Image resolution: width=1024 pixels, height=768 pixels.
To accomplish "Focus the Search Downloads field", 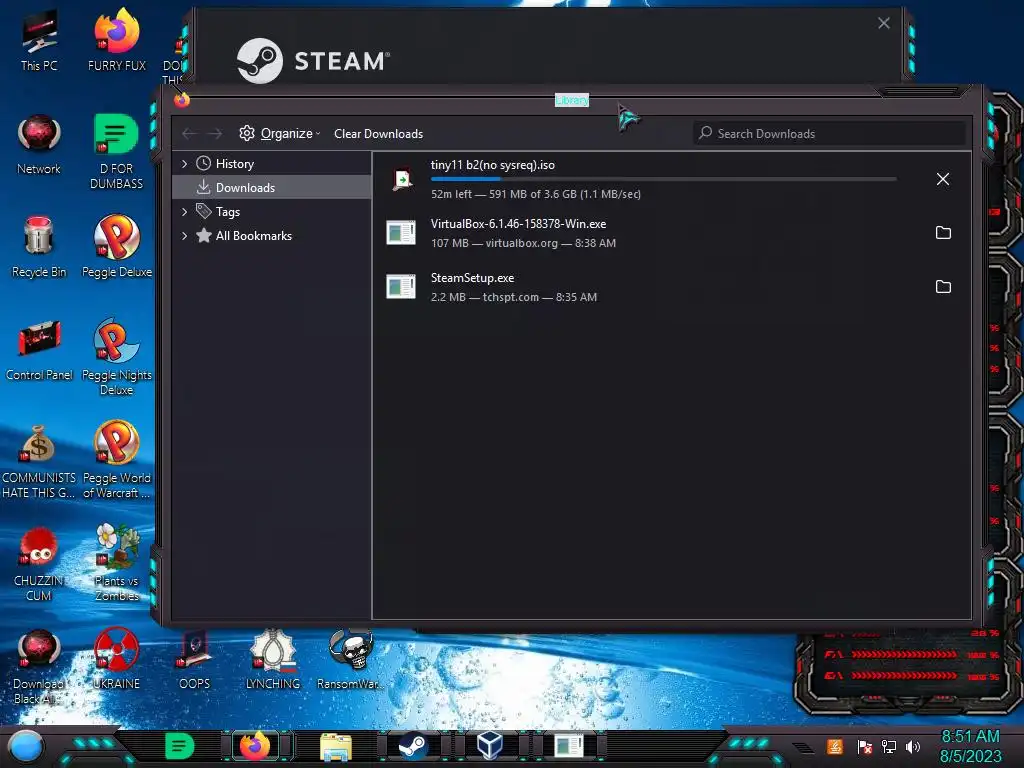I will 829,133.
